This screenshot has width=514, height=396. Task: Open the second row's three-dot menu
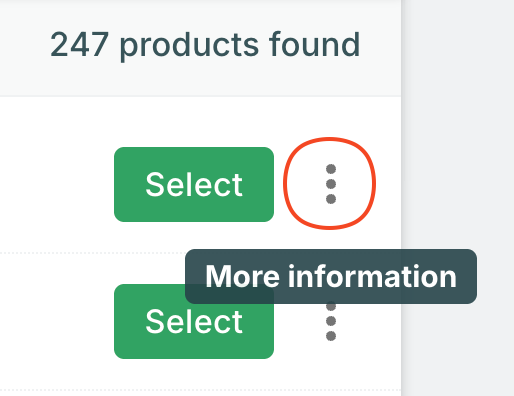[330, 321]
